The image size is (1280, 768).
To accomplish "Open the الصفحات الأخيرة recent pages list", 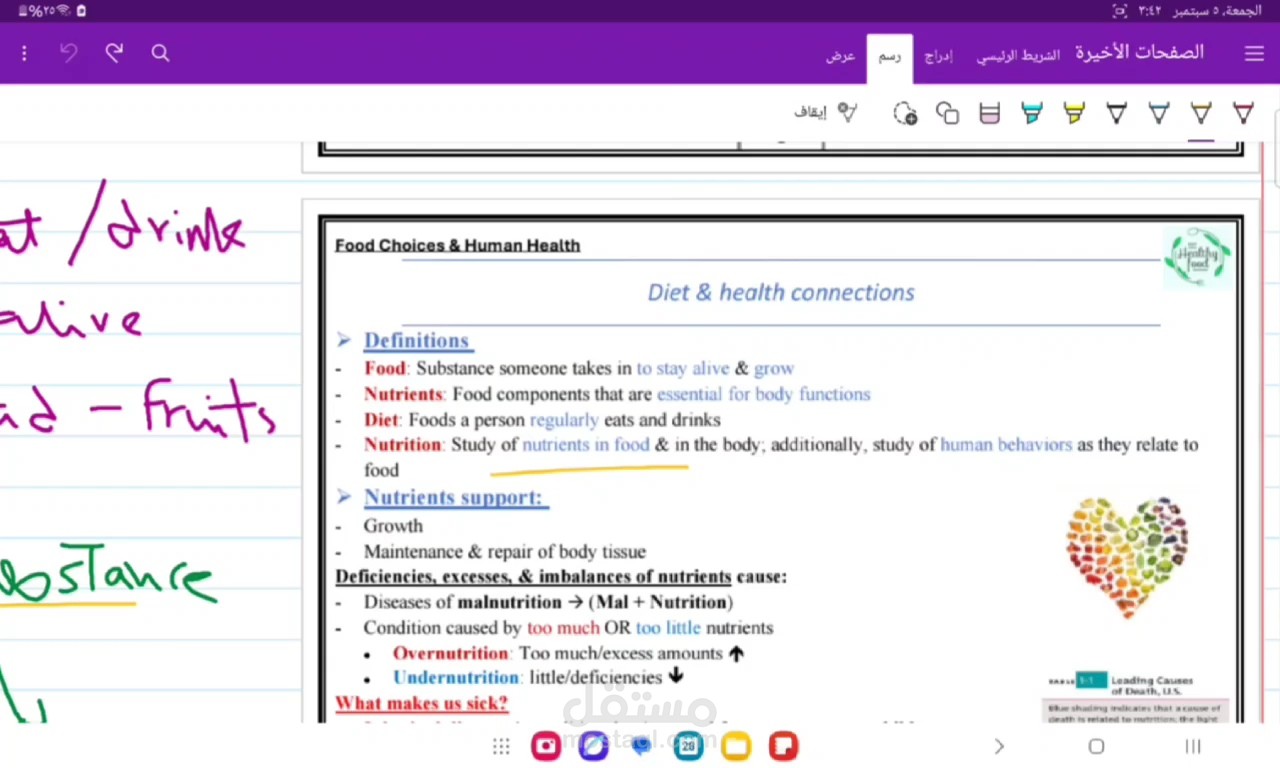I will tap(1139, 53).
